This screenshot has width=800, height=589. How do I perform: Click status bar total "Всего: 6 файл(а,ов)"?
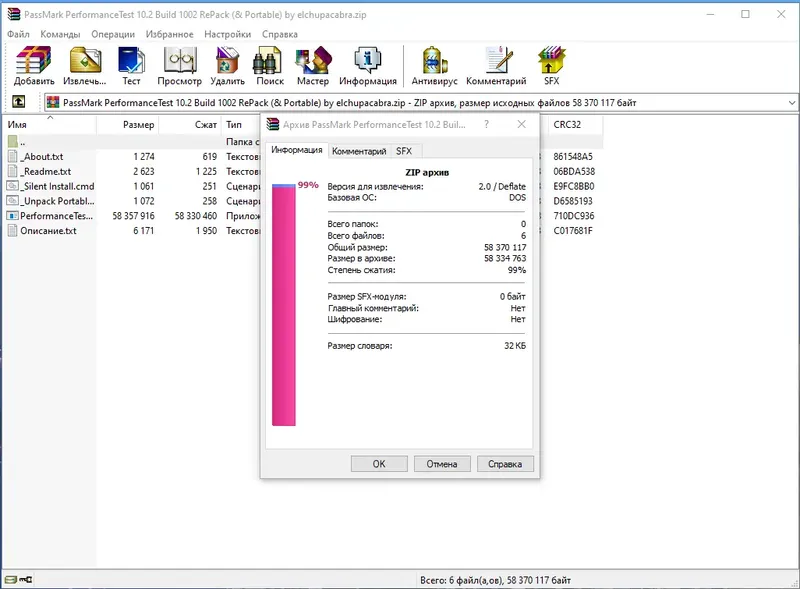pyautogui.click(x=460, y=580)
